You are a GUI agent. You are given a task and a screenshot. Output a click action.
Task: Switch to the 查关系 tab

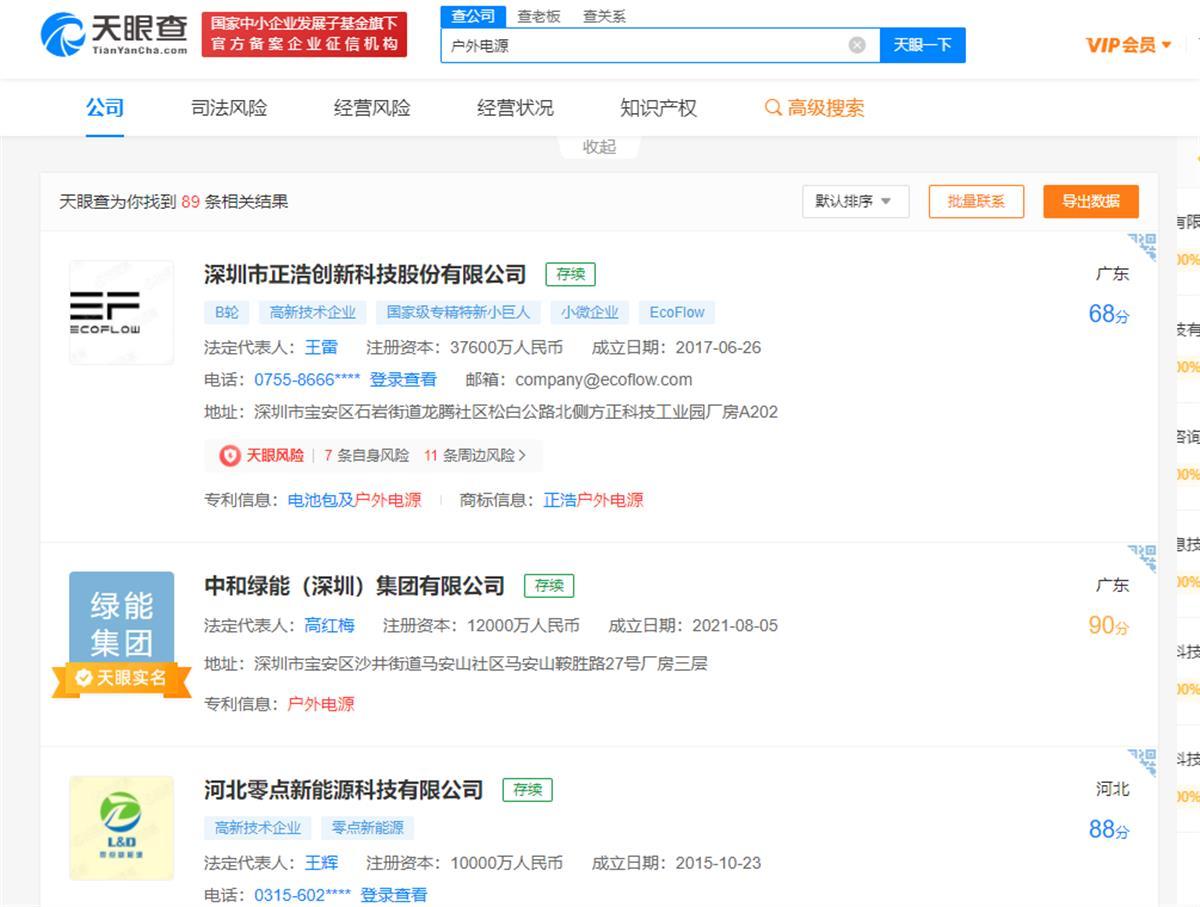click(x=604, y=16)
